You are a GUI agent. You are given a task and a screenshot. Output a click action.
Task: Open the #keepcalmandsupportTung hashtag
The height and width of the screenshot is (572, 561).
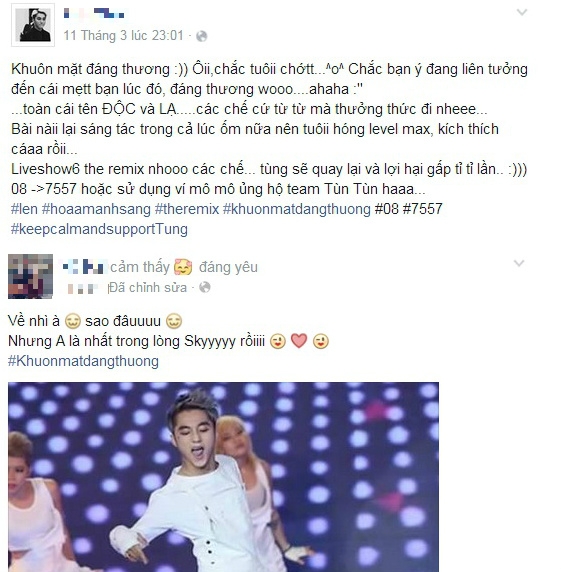99,229
